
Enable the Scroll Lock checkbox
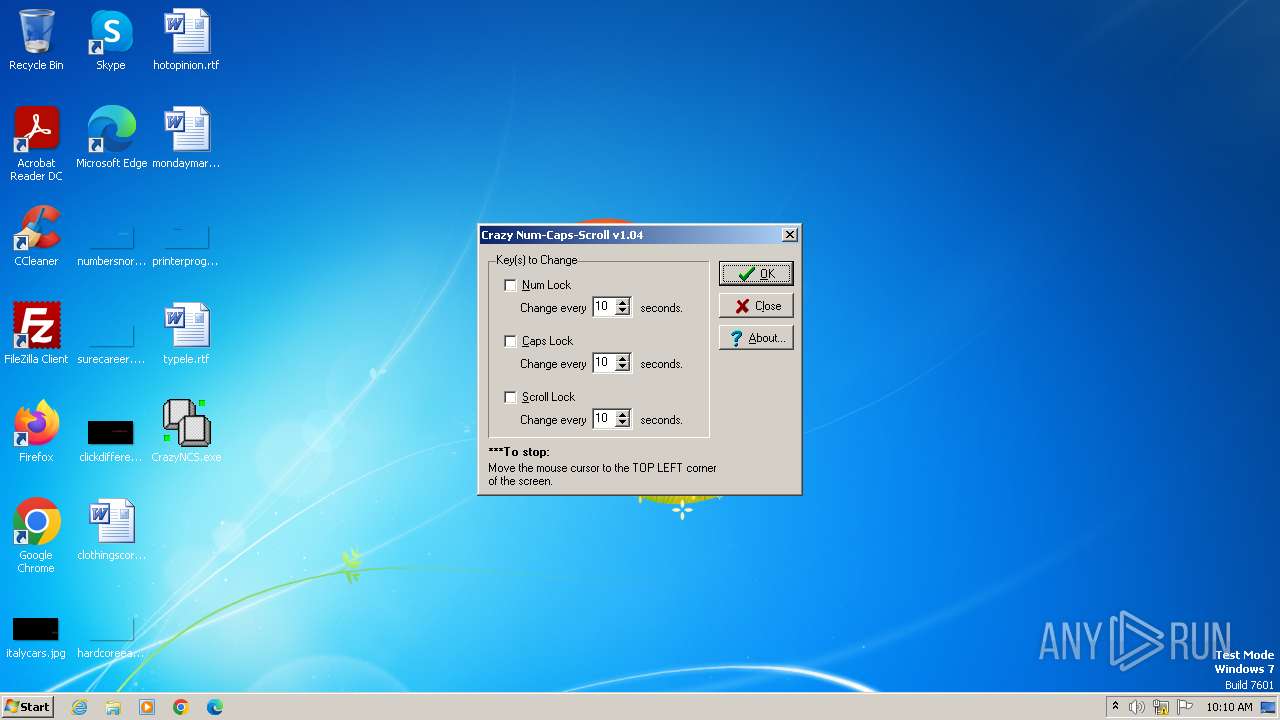click(510, 397)
